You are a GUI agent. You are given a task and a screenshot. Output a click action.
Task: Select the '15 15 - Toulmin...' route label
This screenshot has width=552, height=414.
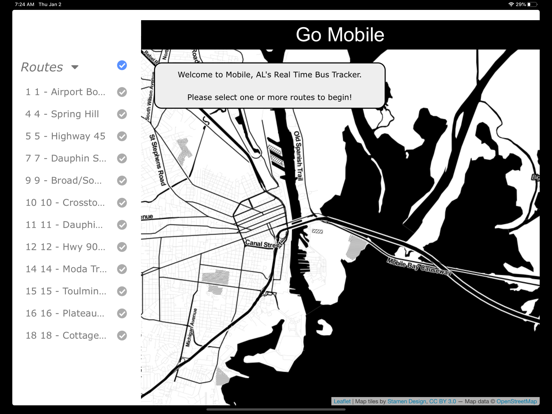66,291
